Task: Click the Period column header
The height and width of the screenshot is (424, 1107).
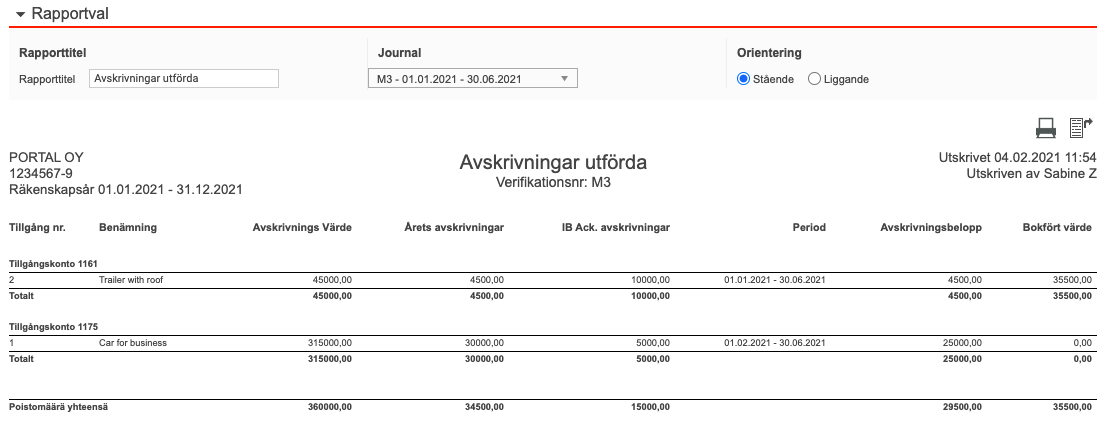Action: click(809, 227)
